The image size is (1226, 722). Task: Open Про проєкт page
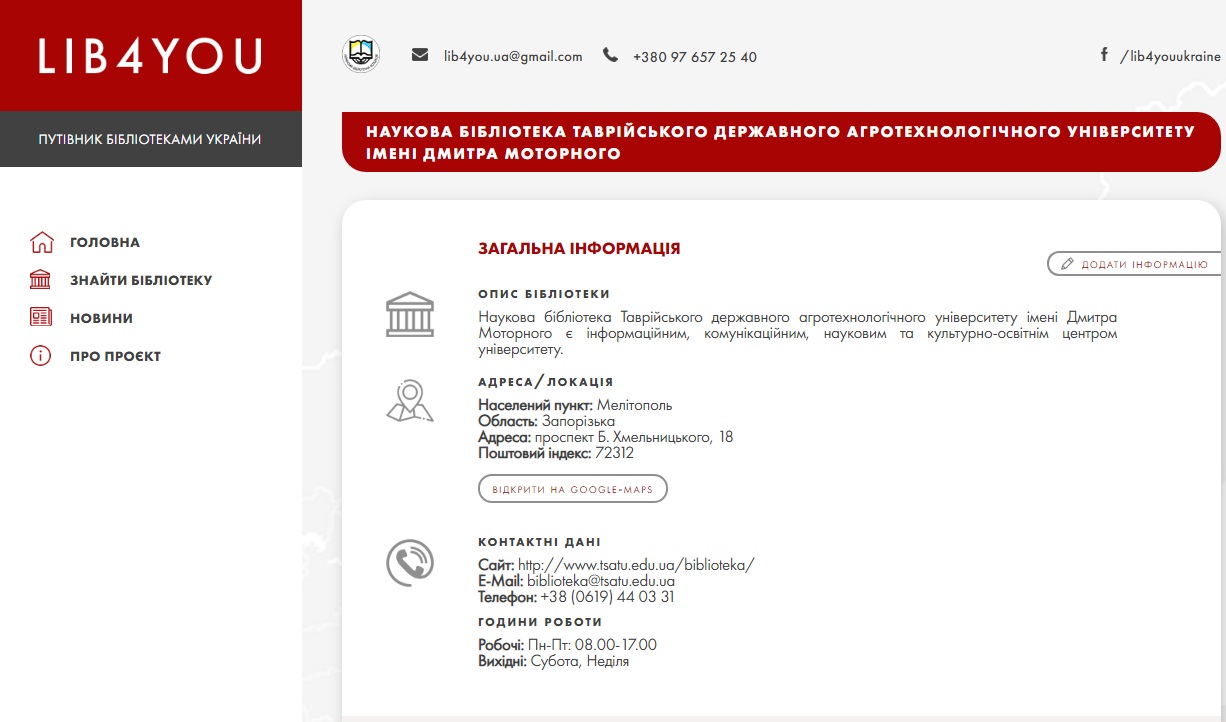pyautogui.click(x=115, y=356)
